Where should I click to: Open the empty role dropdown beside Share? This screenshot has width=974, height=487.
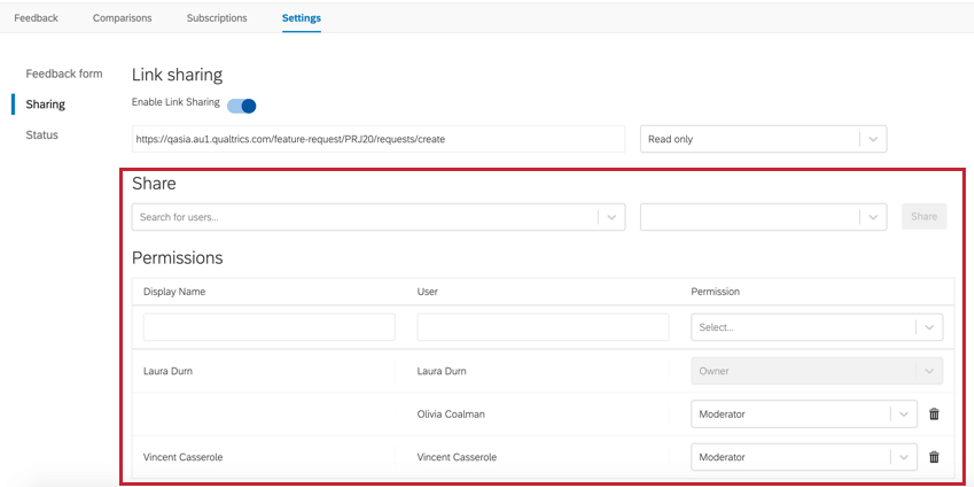763,217
